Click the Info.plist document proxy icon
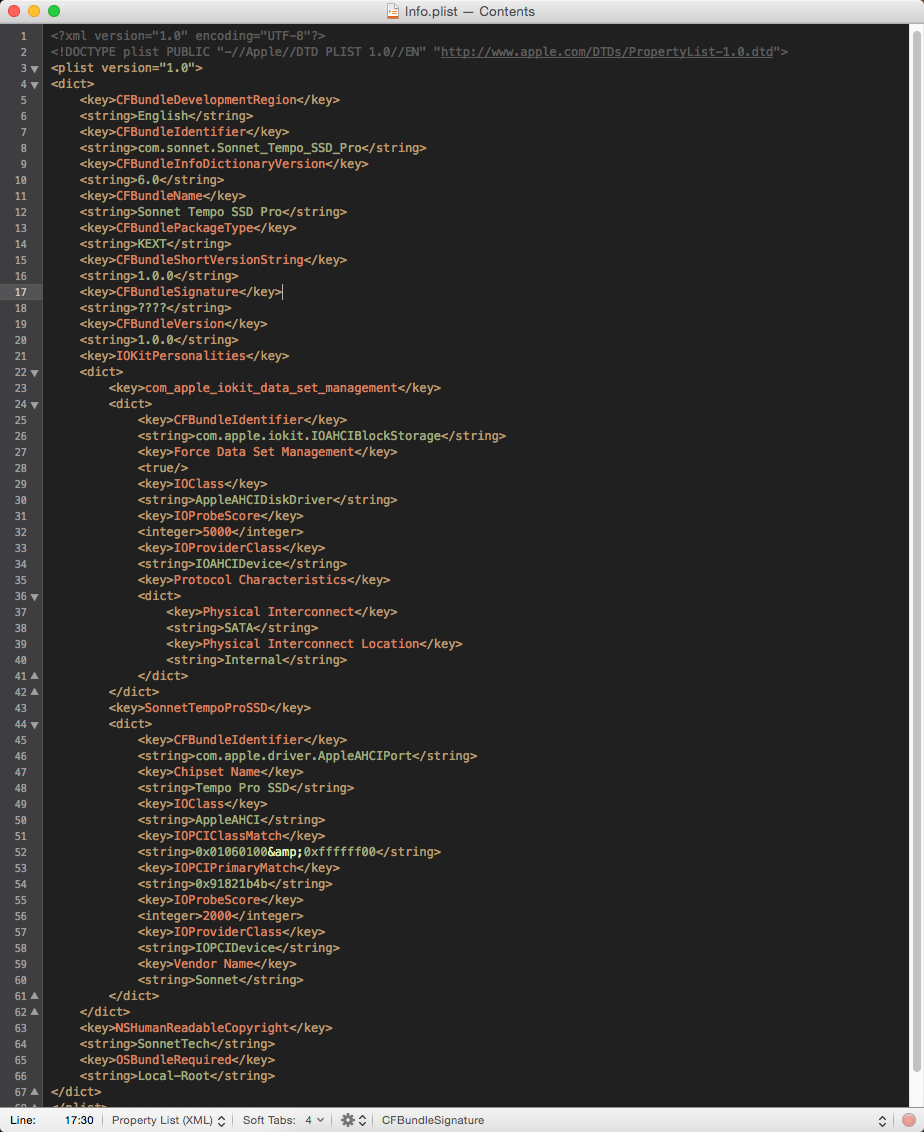 point(393,11)
